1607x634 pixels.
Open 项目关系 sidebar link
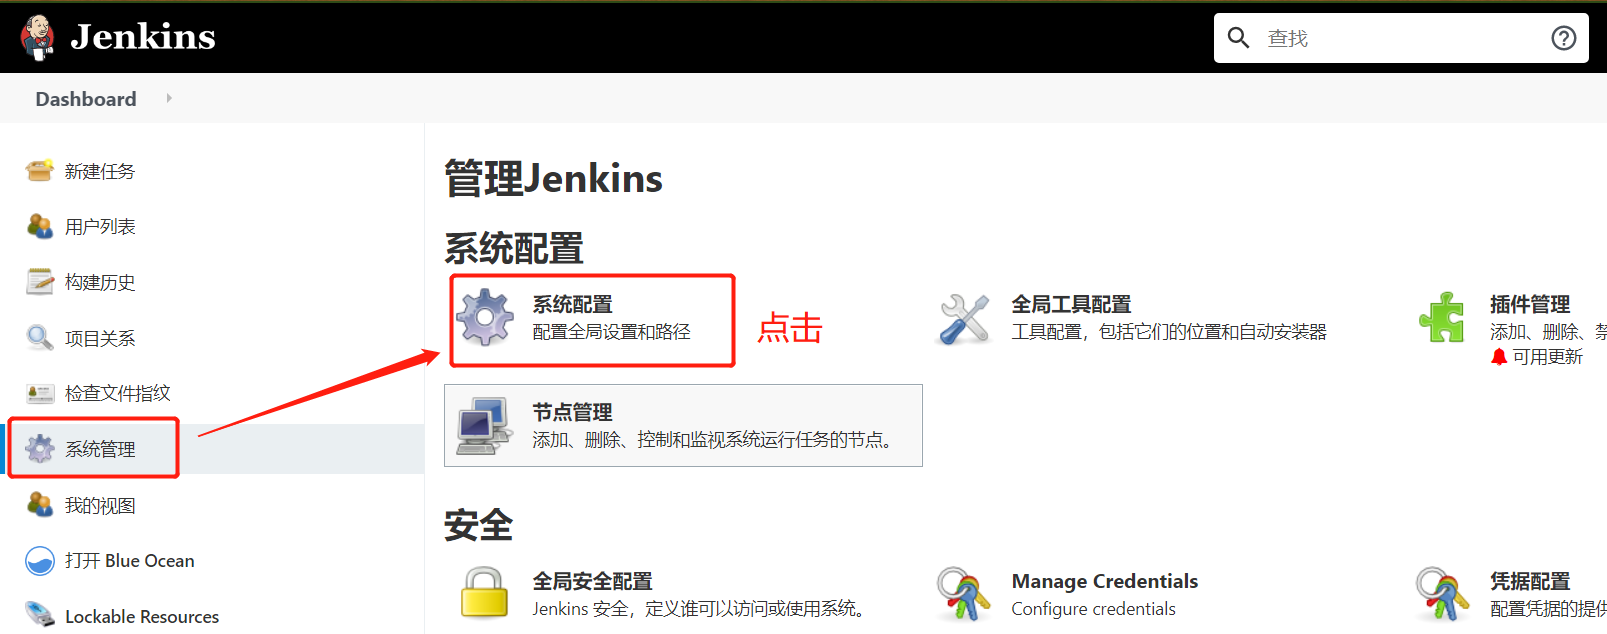tap(100, 338)
